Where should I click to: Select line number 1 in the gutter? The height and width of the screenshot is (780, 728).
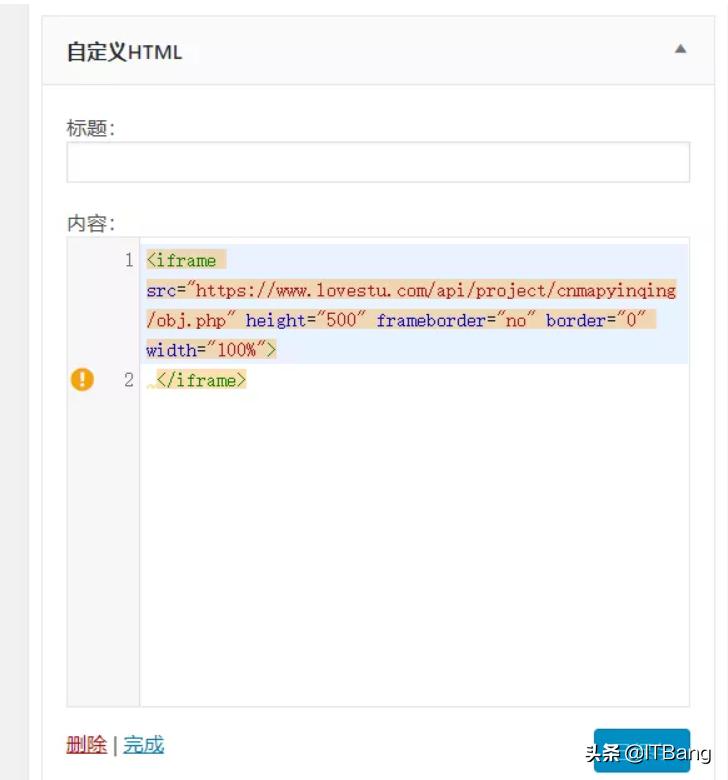[129, 260]
